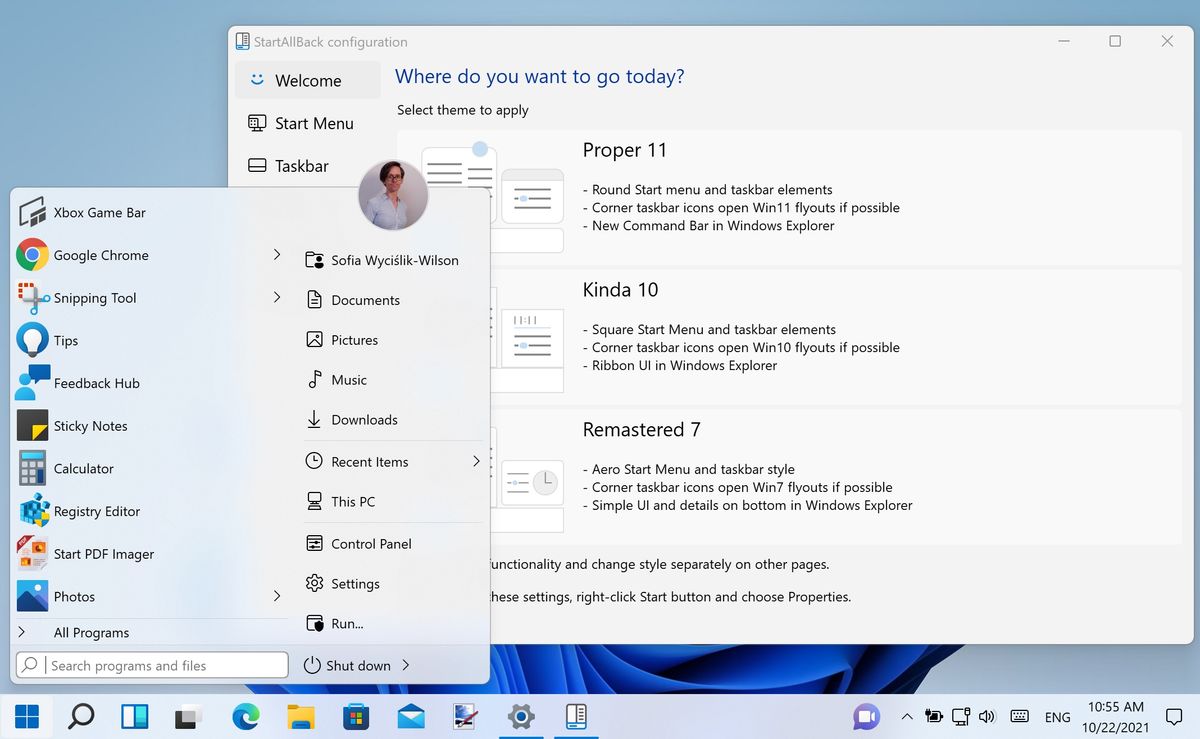Open Microsoft Store from the taskbar

point(355,716)
